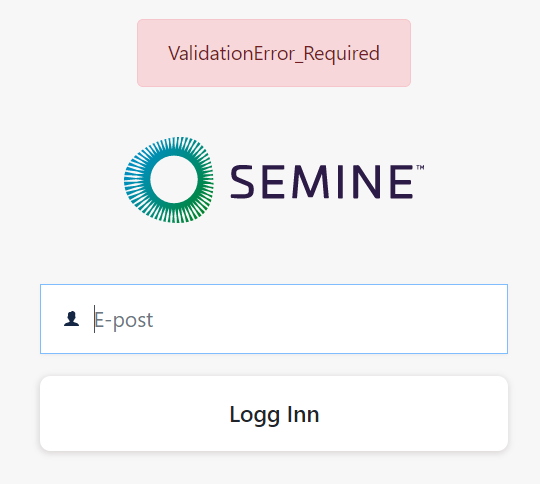Click the empty area of the E-post field
Image resolution: width=540 pixels, height=484 pixels.
(x=327, y=319)
